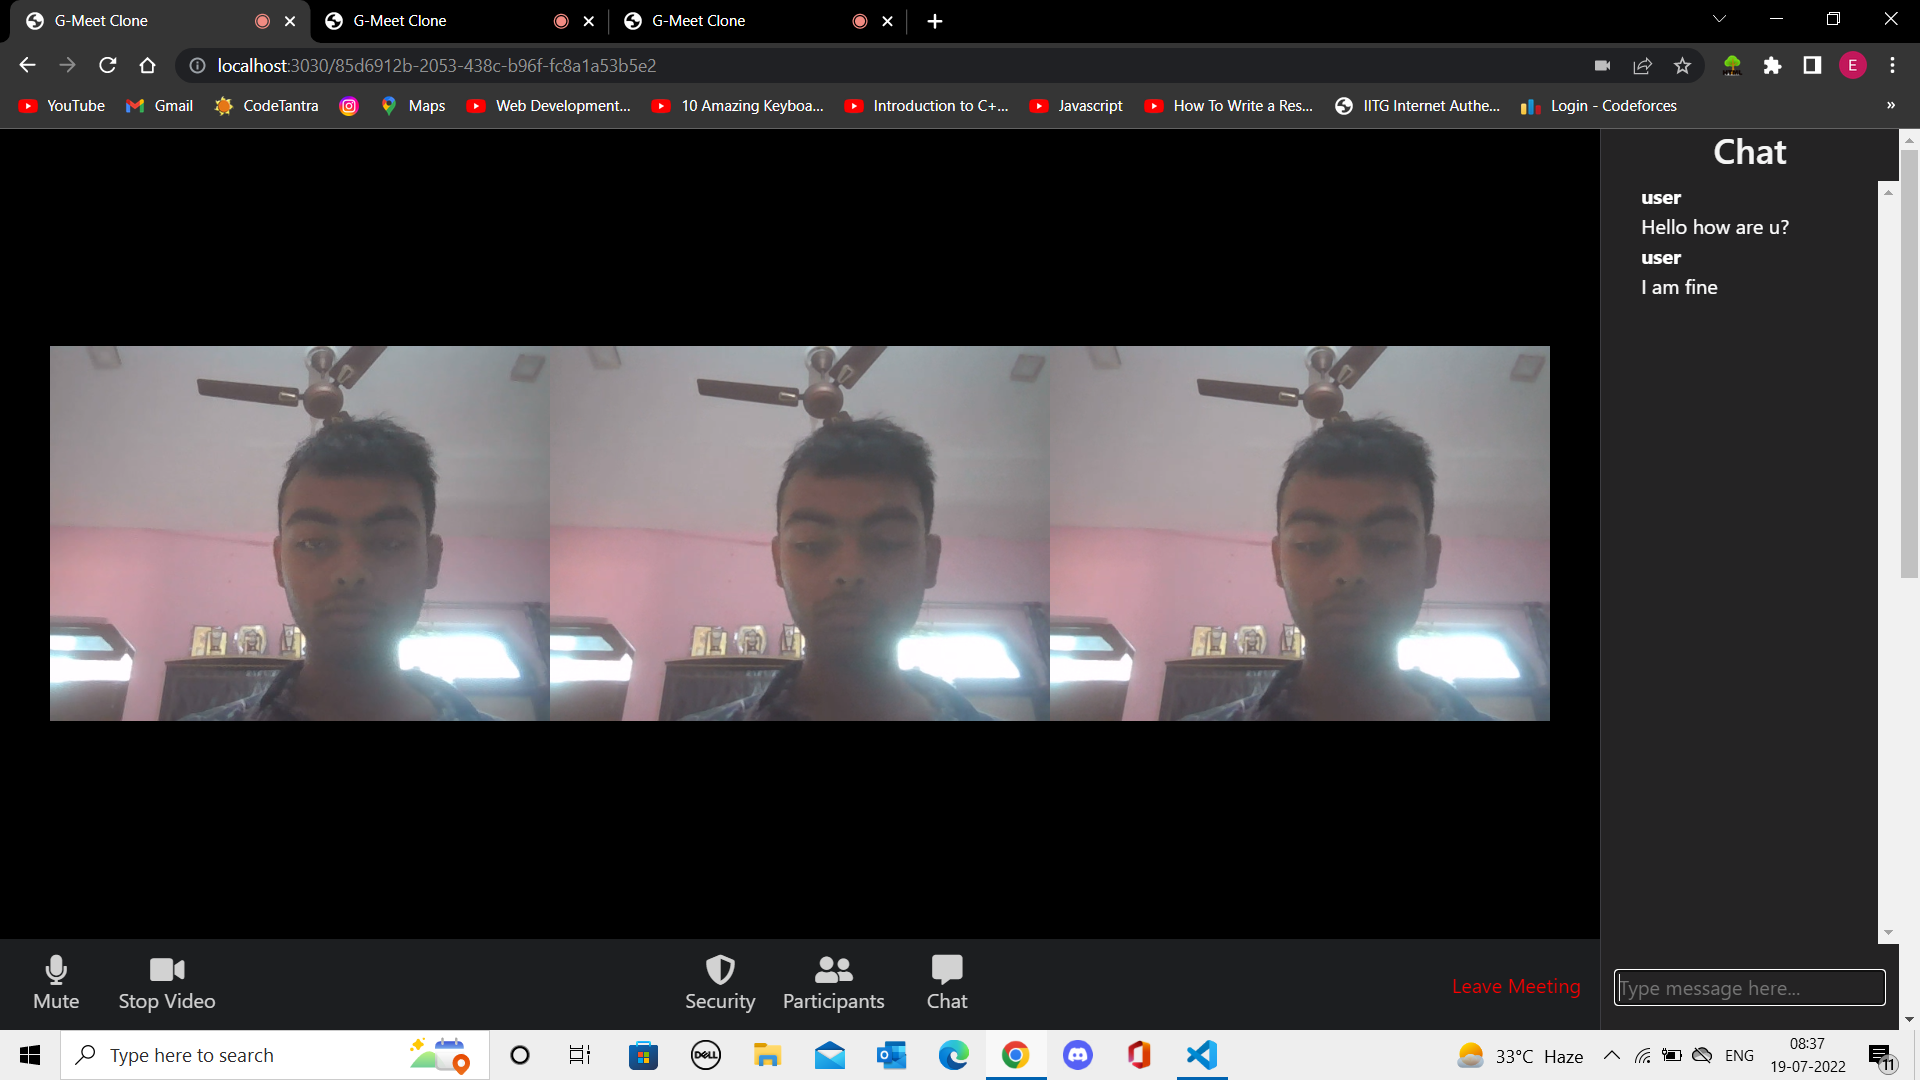
Task: Open the Login - Codeforces bookmark
Action: (1599, 106)
